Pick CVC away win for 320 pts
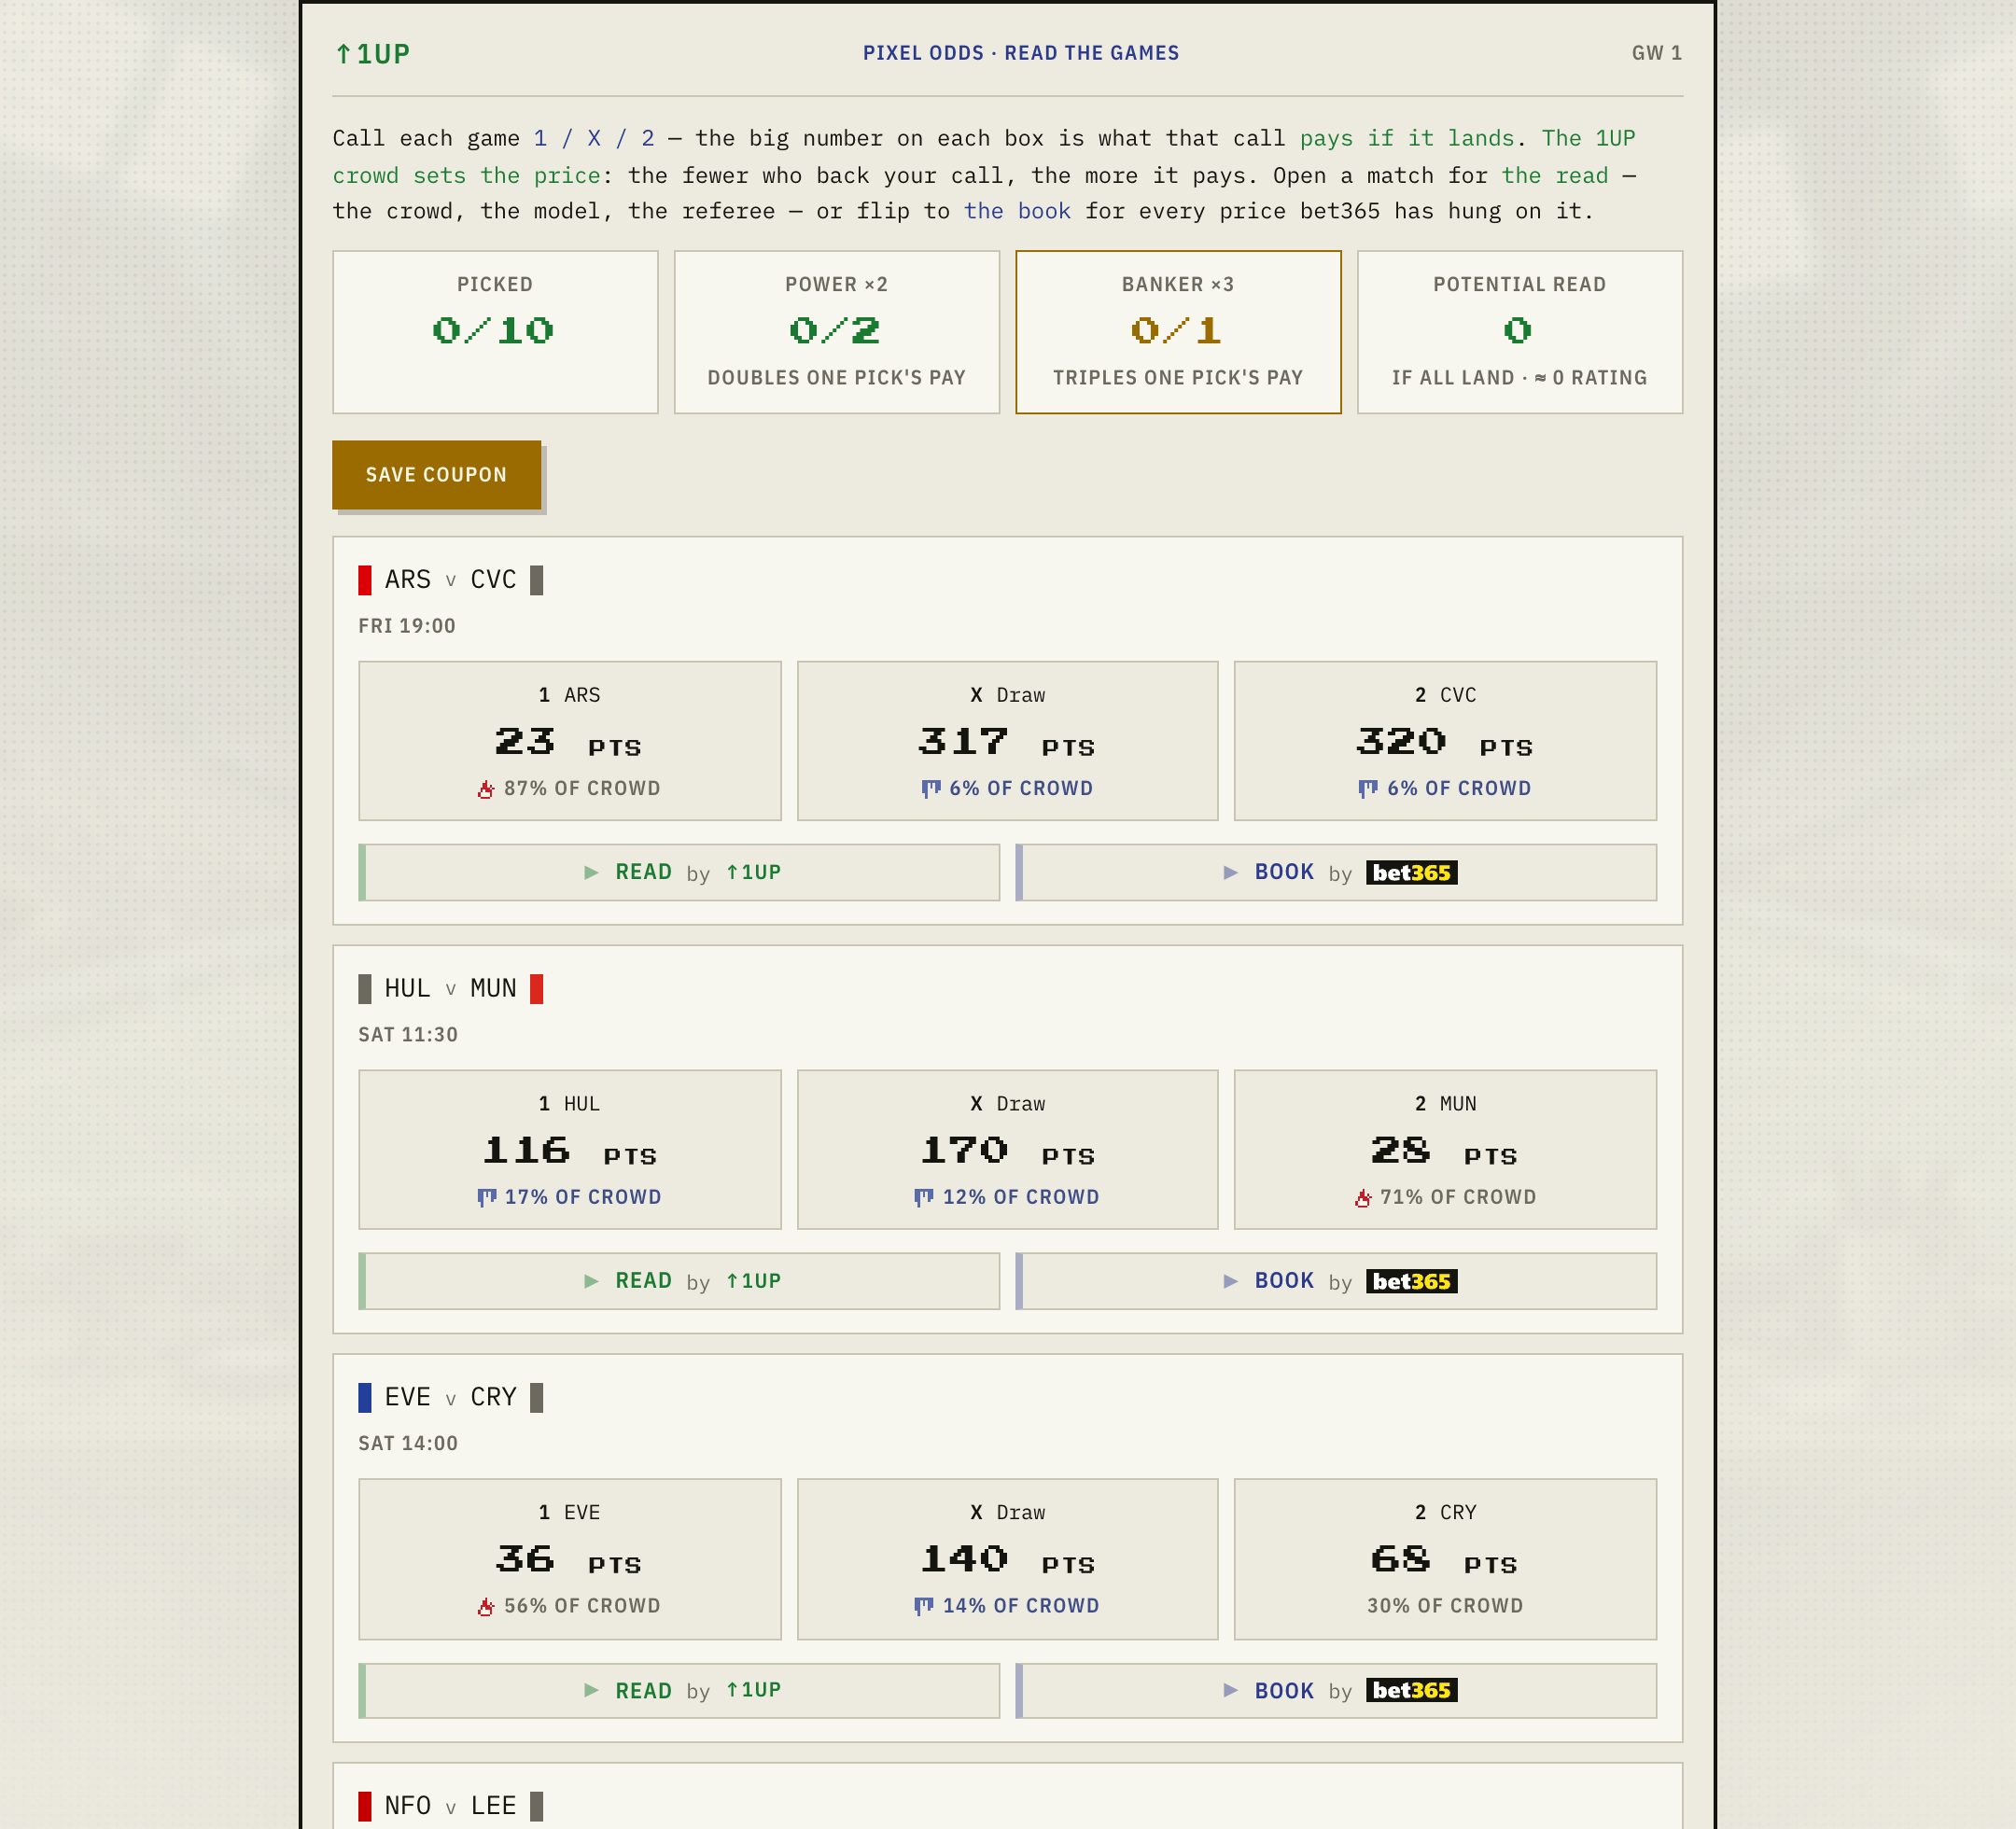This screenshot has height=1829, width=2016. 1445,741
